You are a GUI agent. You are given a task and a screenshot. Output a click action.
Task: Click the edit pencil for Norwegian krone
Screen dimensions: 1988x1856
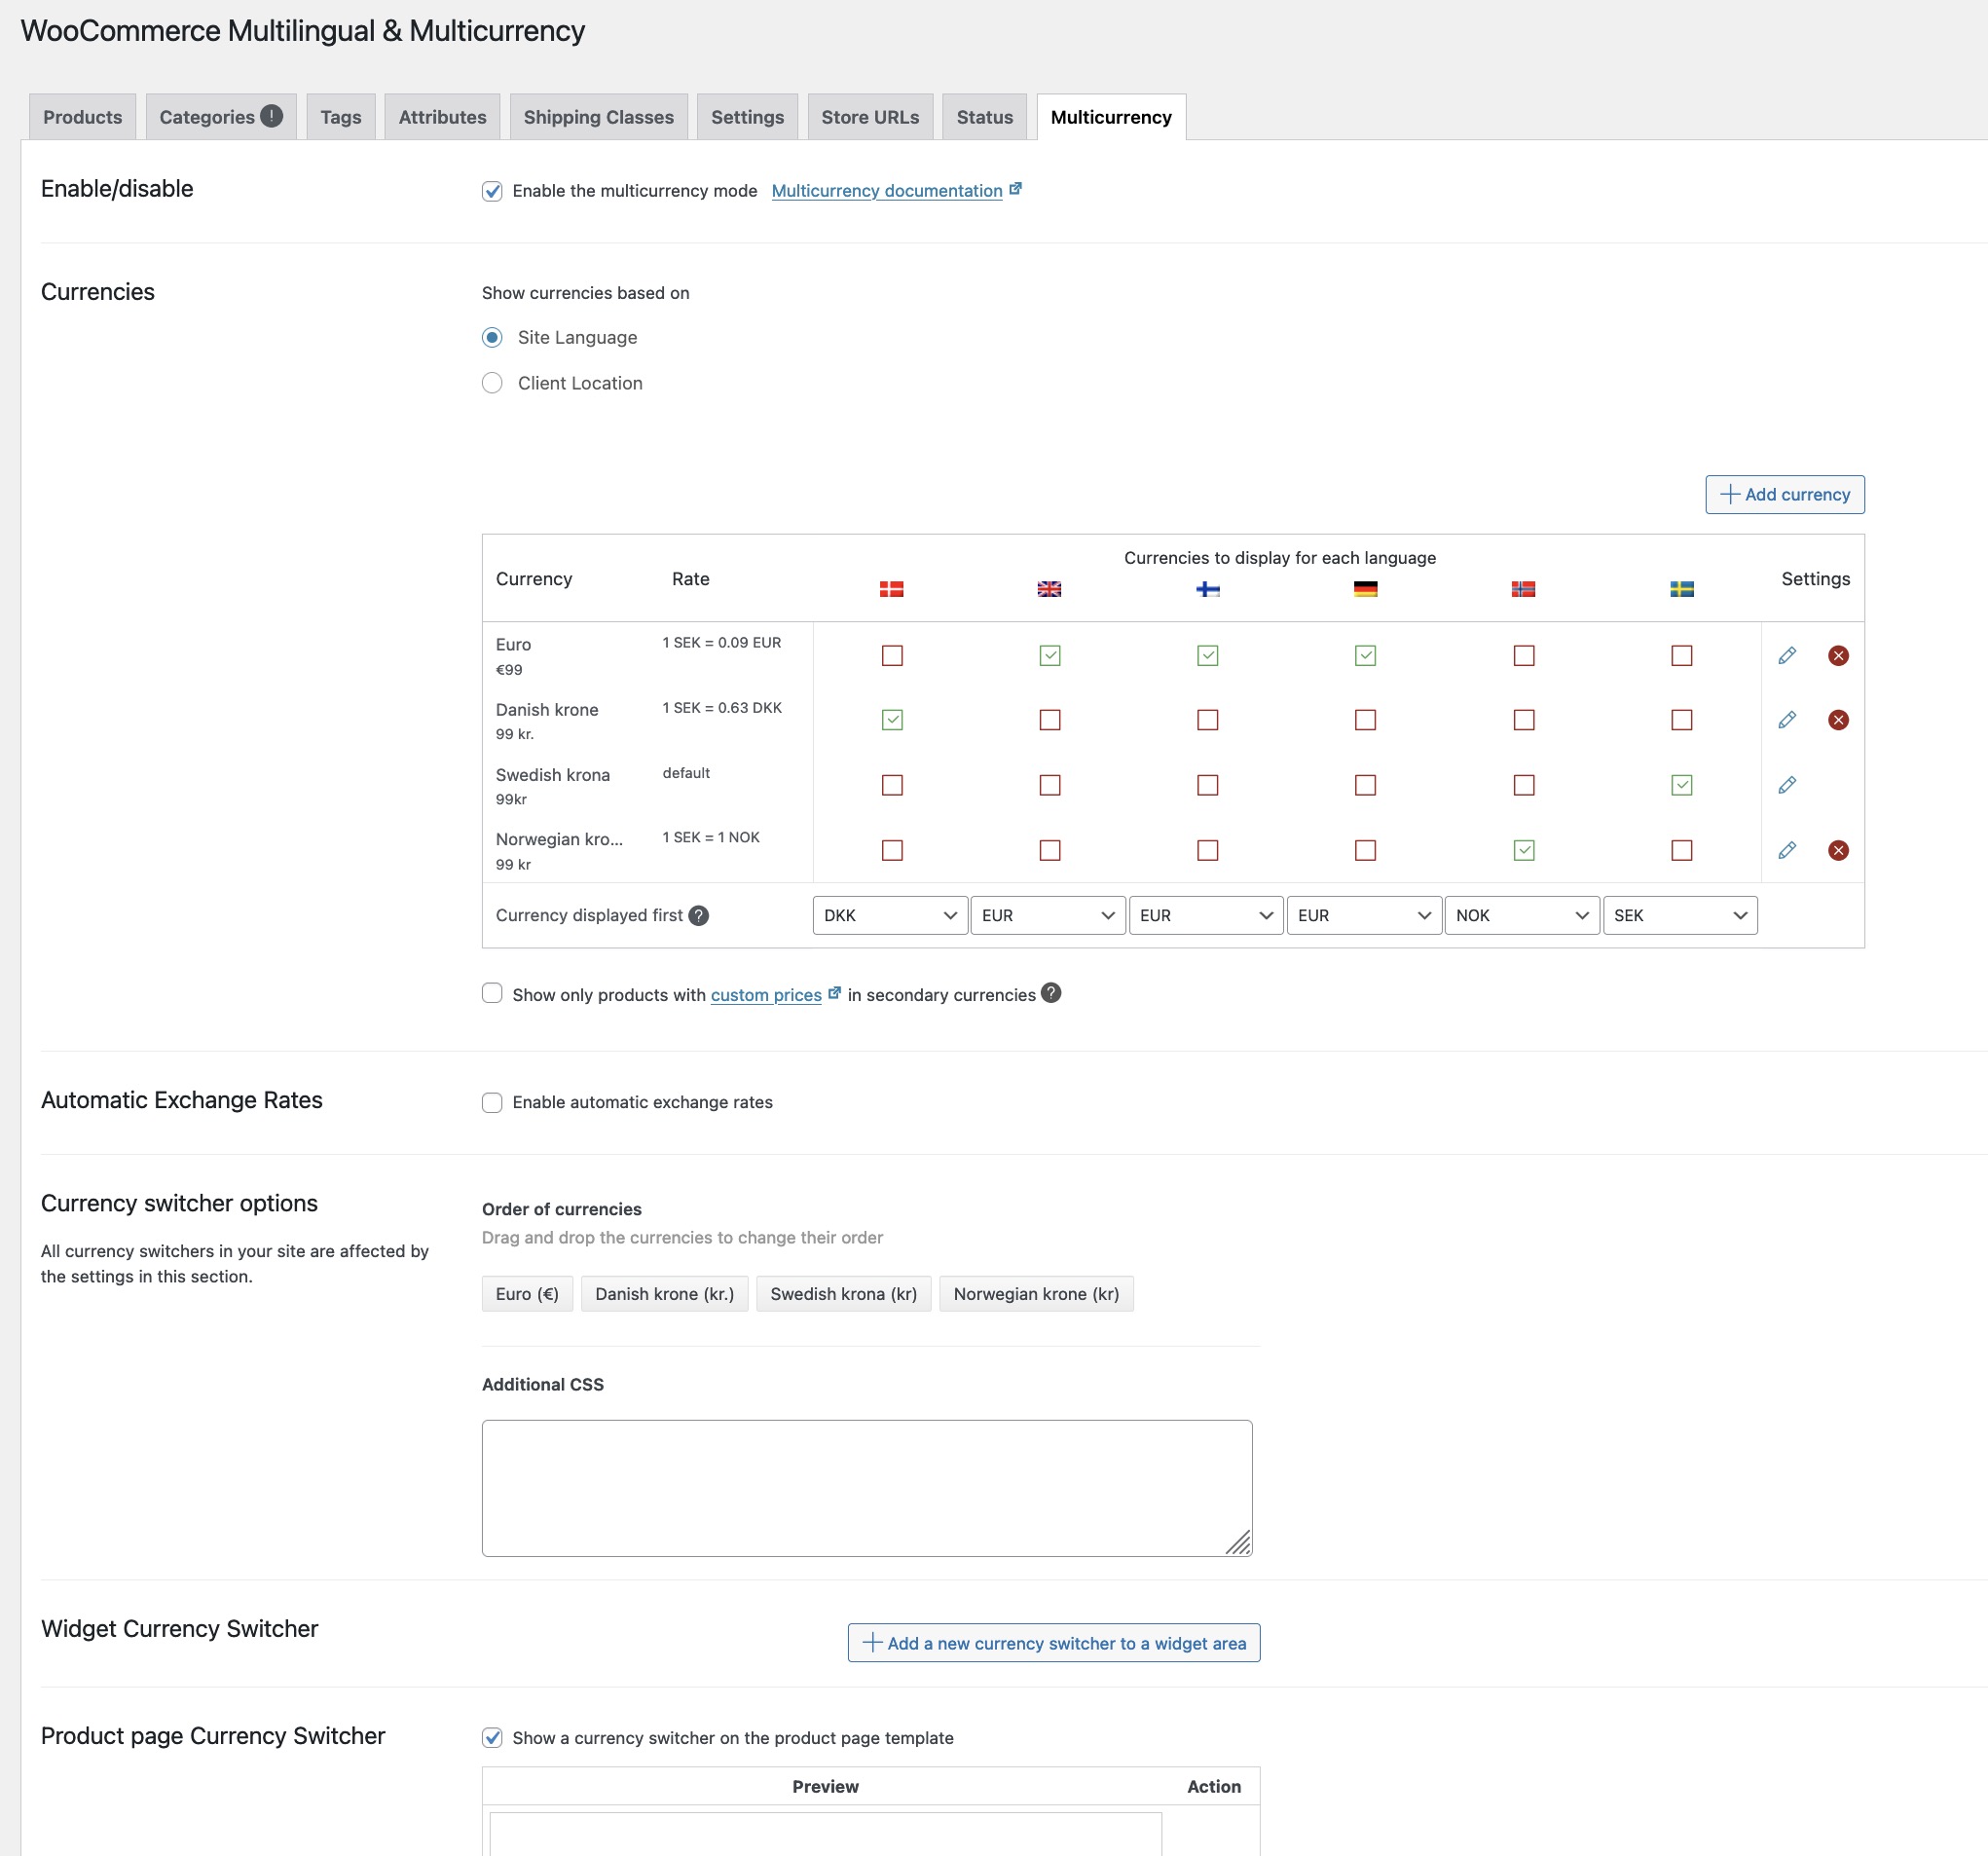[x=1787, y=850]
